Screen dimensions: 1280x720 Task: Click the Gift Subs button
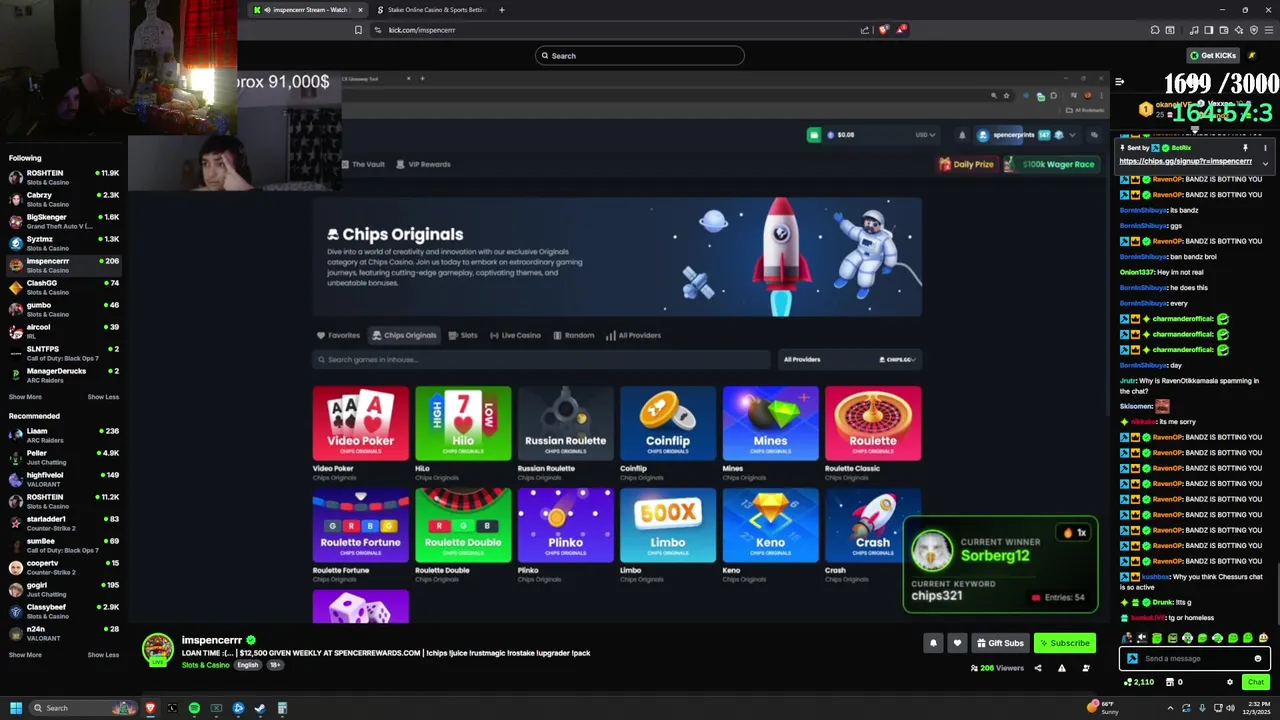(1000, 643)
